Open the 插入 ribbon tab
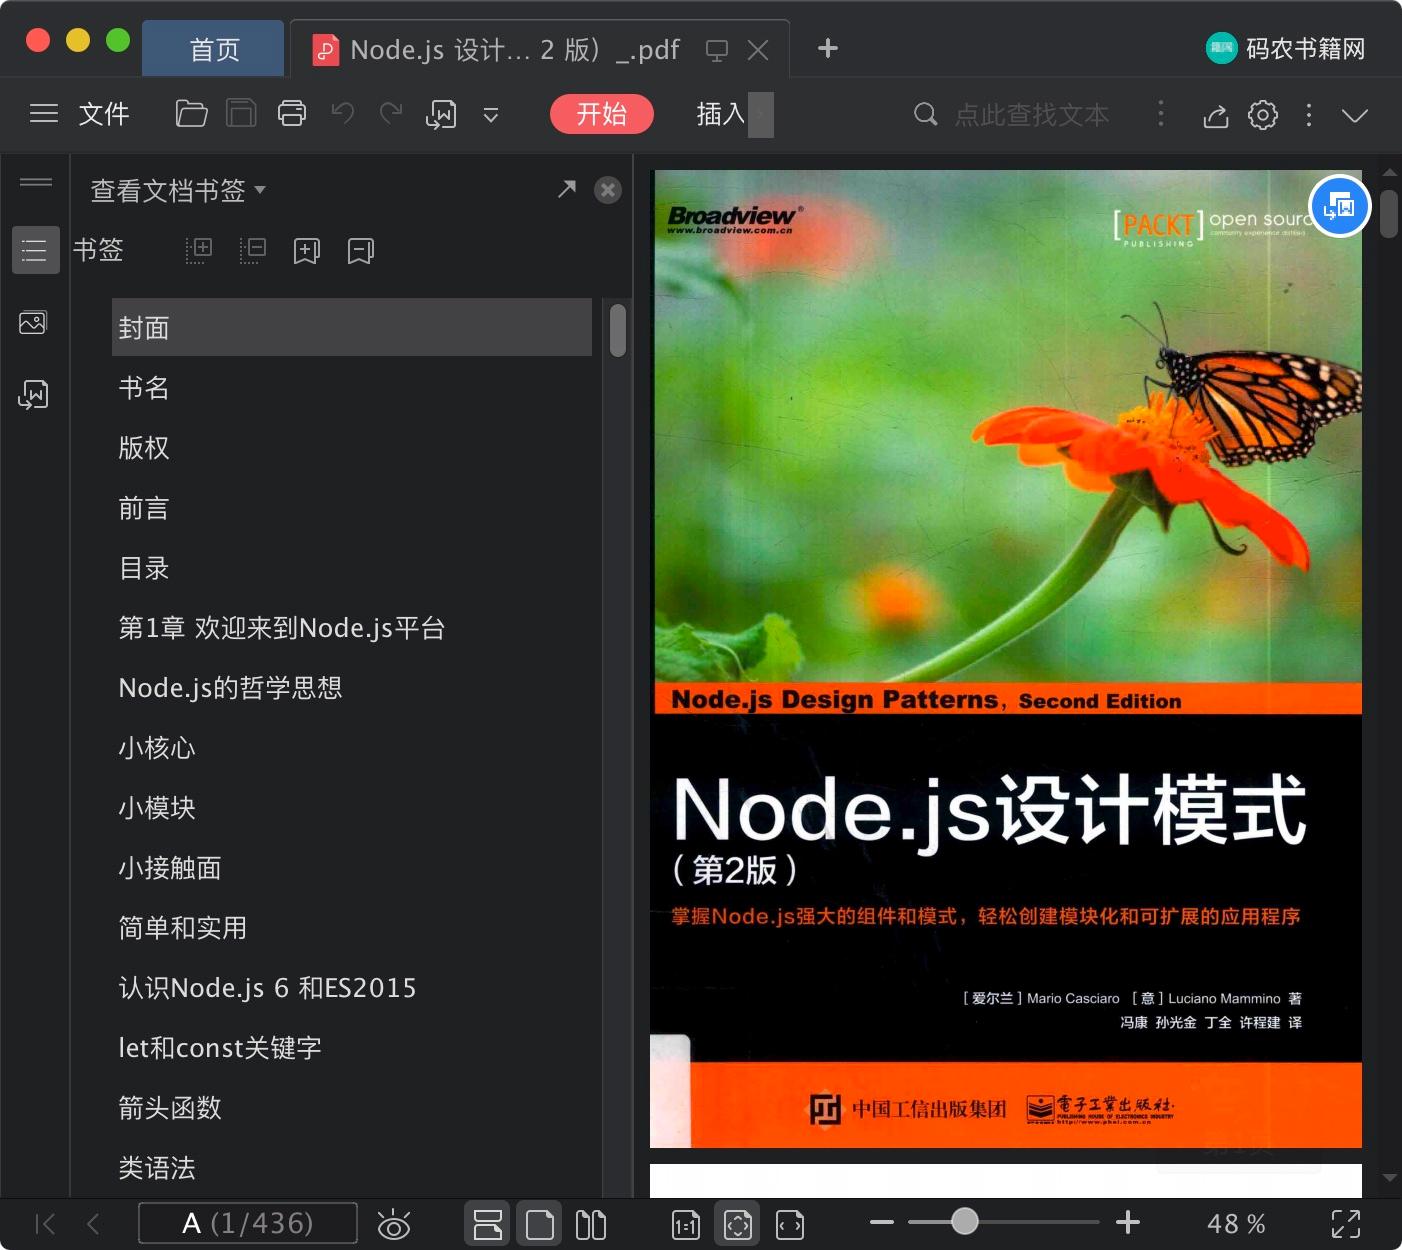Image resolution: width=1402 pixels, height=1250 pixels. coord(721,114)
